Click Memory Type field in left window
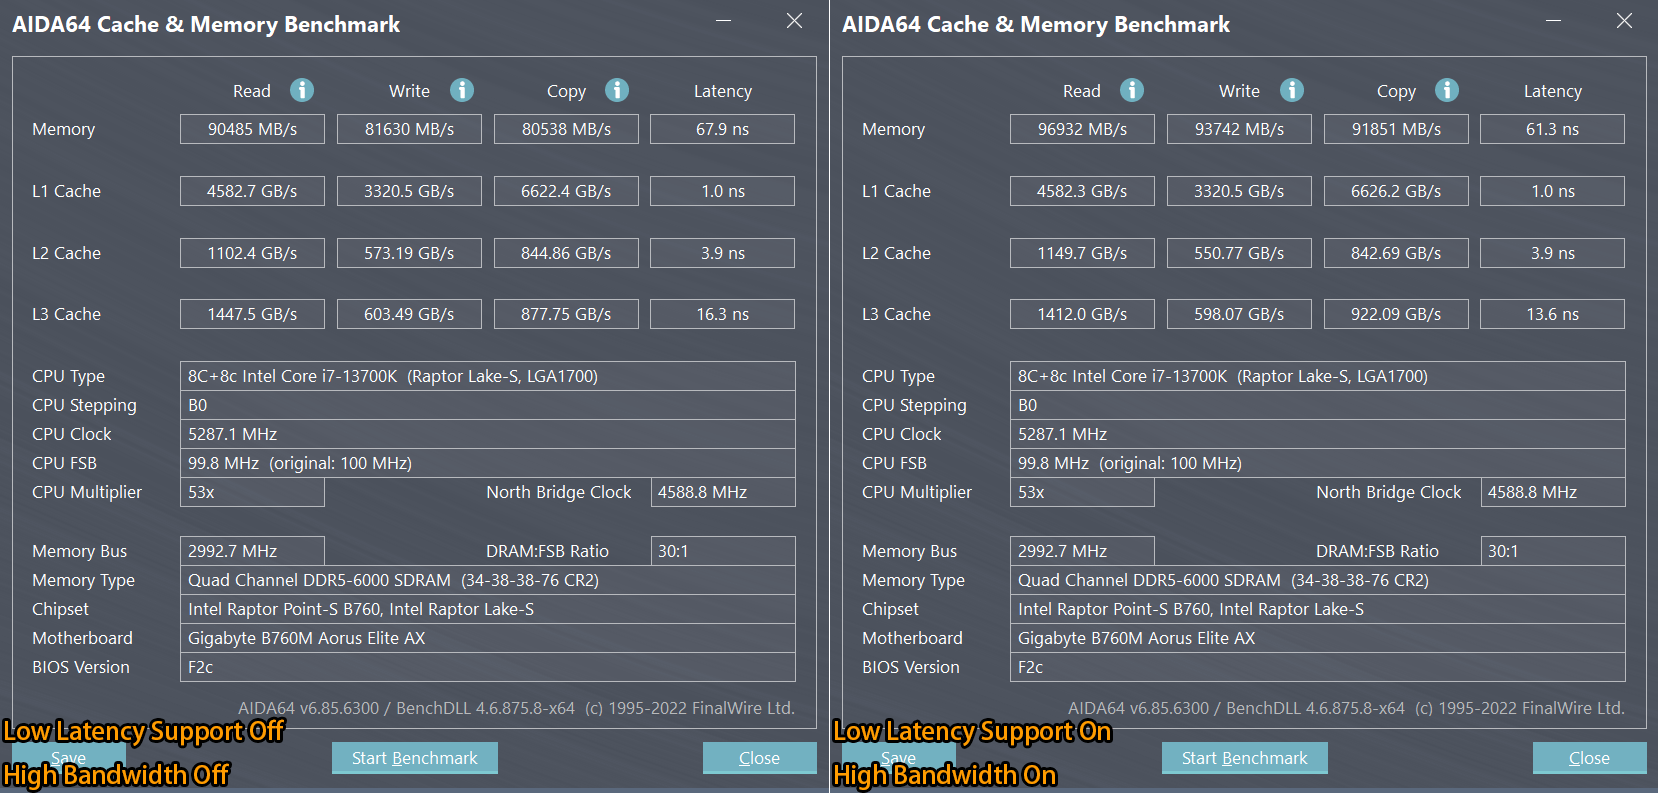The width and height of the screenshot is (1658, 793). 488,580
